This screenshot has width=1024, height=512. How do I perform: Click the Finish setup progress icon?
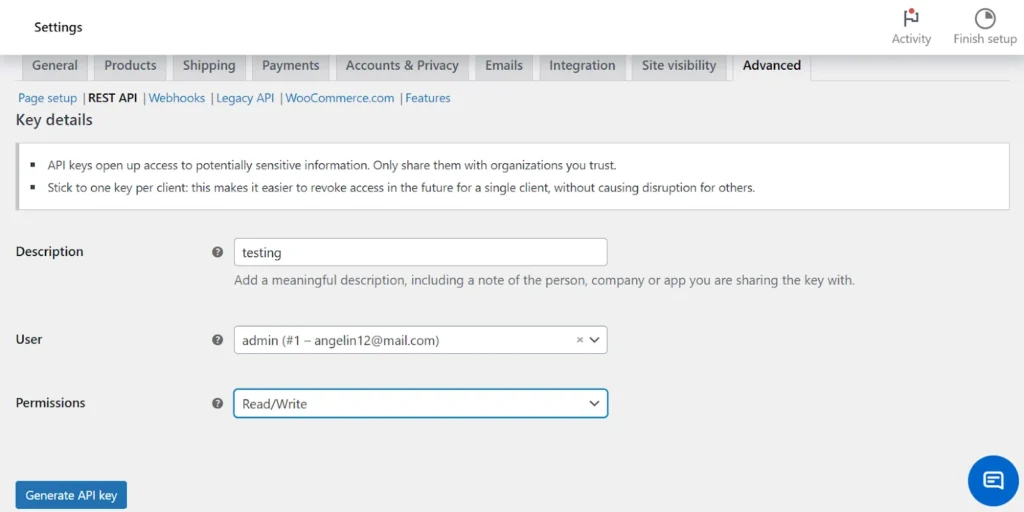(985, 19)
